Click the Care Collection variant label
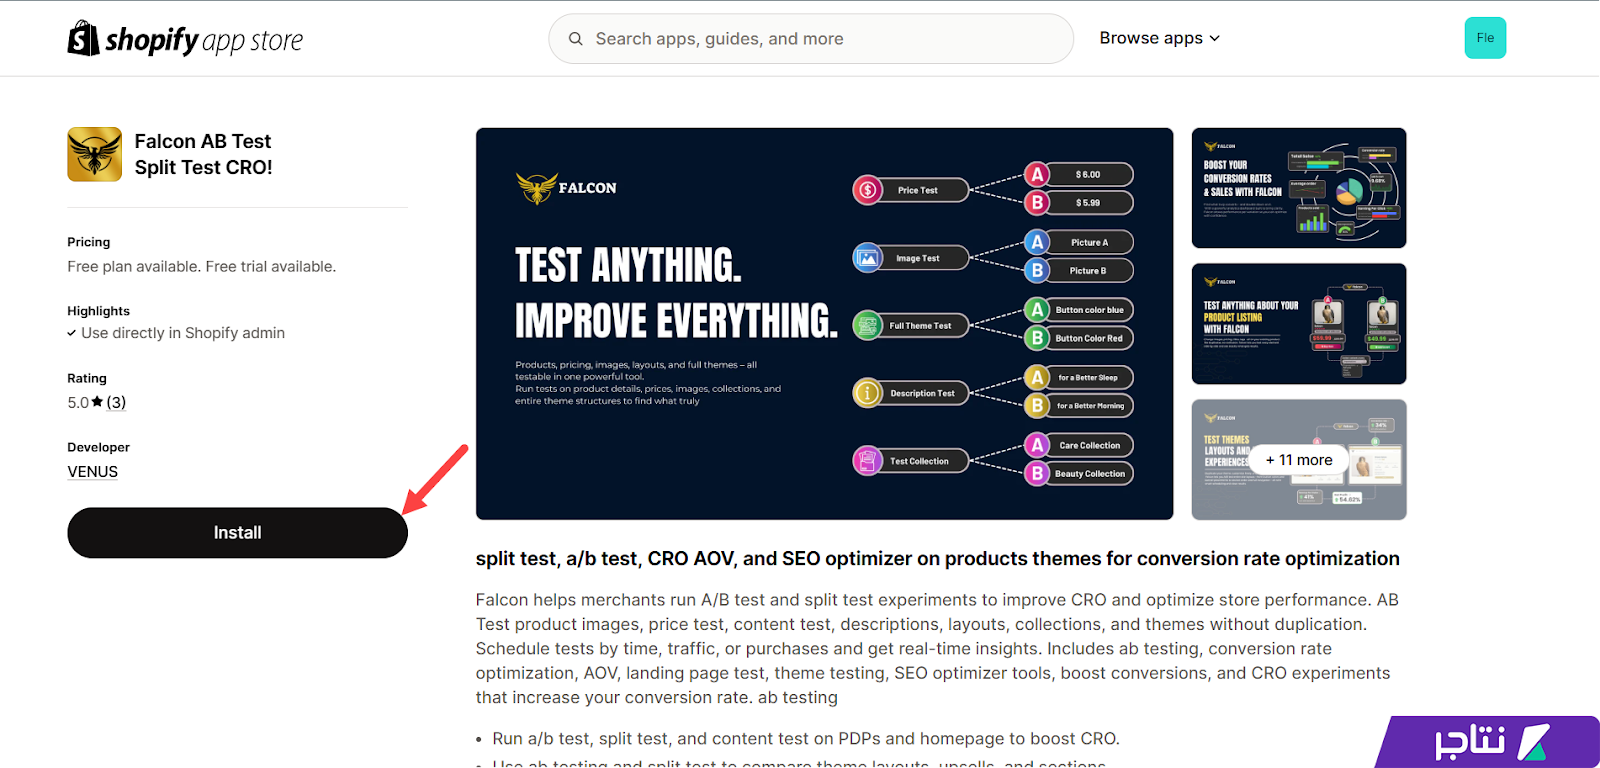This screenshot has height=768, width=1600. tap(1089, 445)
